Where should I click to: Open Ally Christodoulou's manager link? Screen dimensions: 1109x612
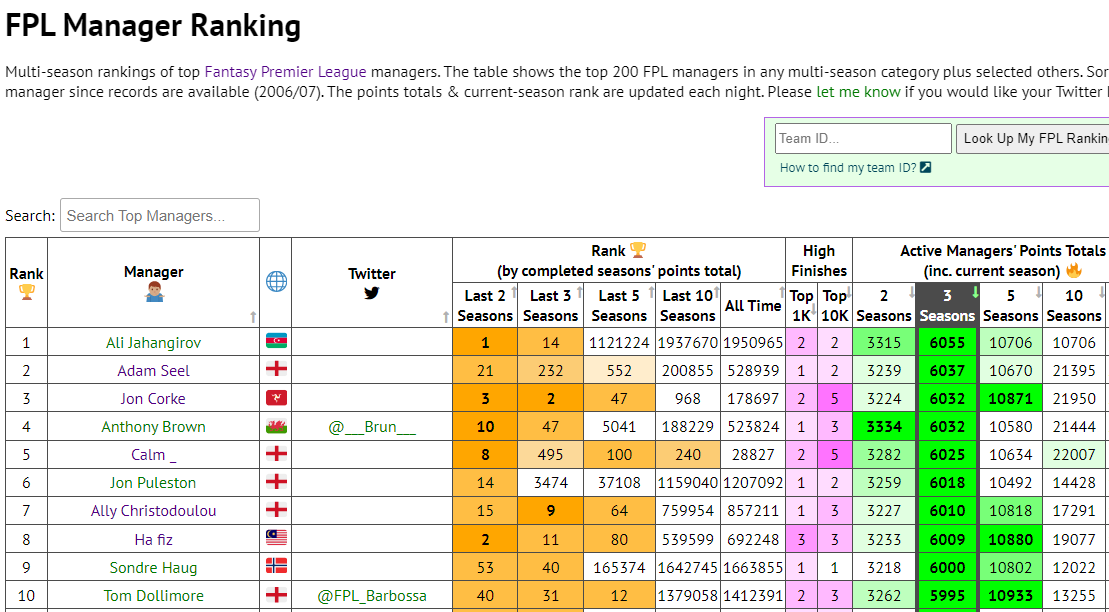point(153,511)
